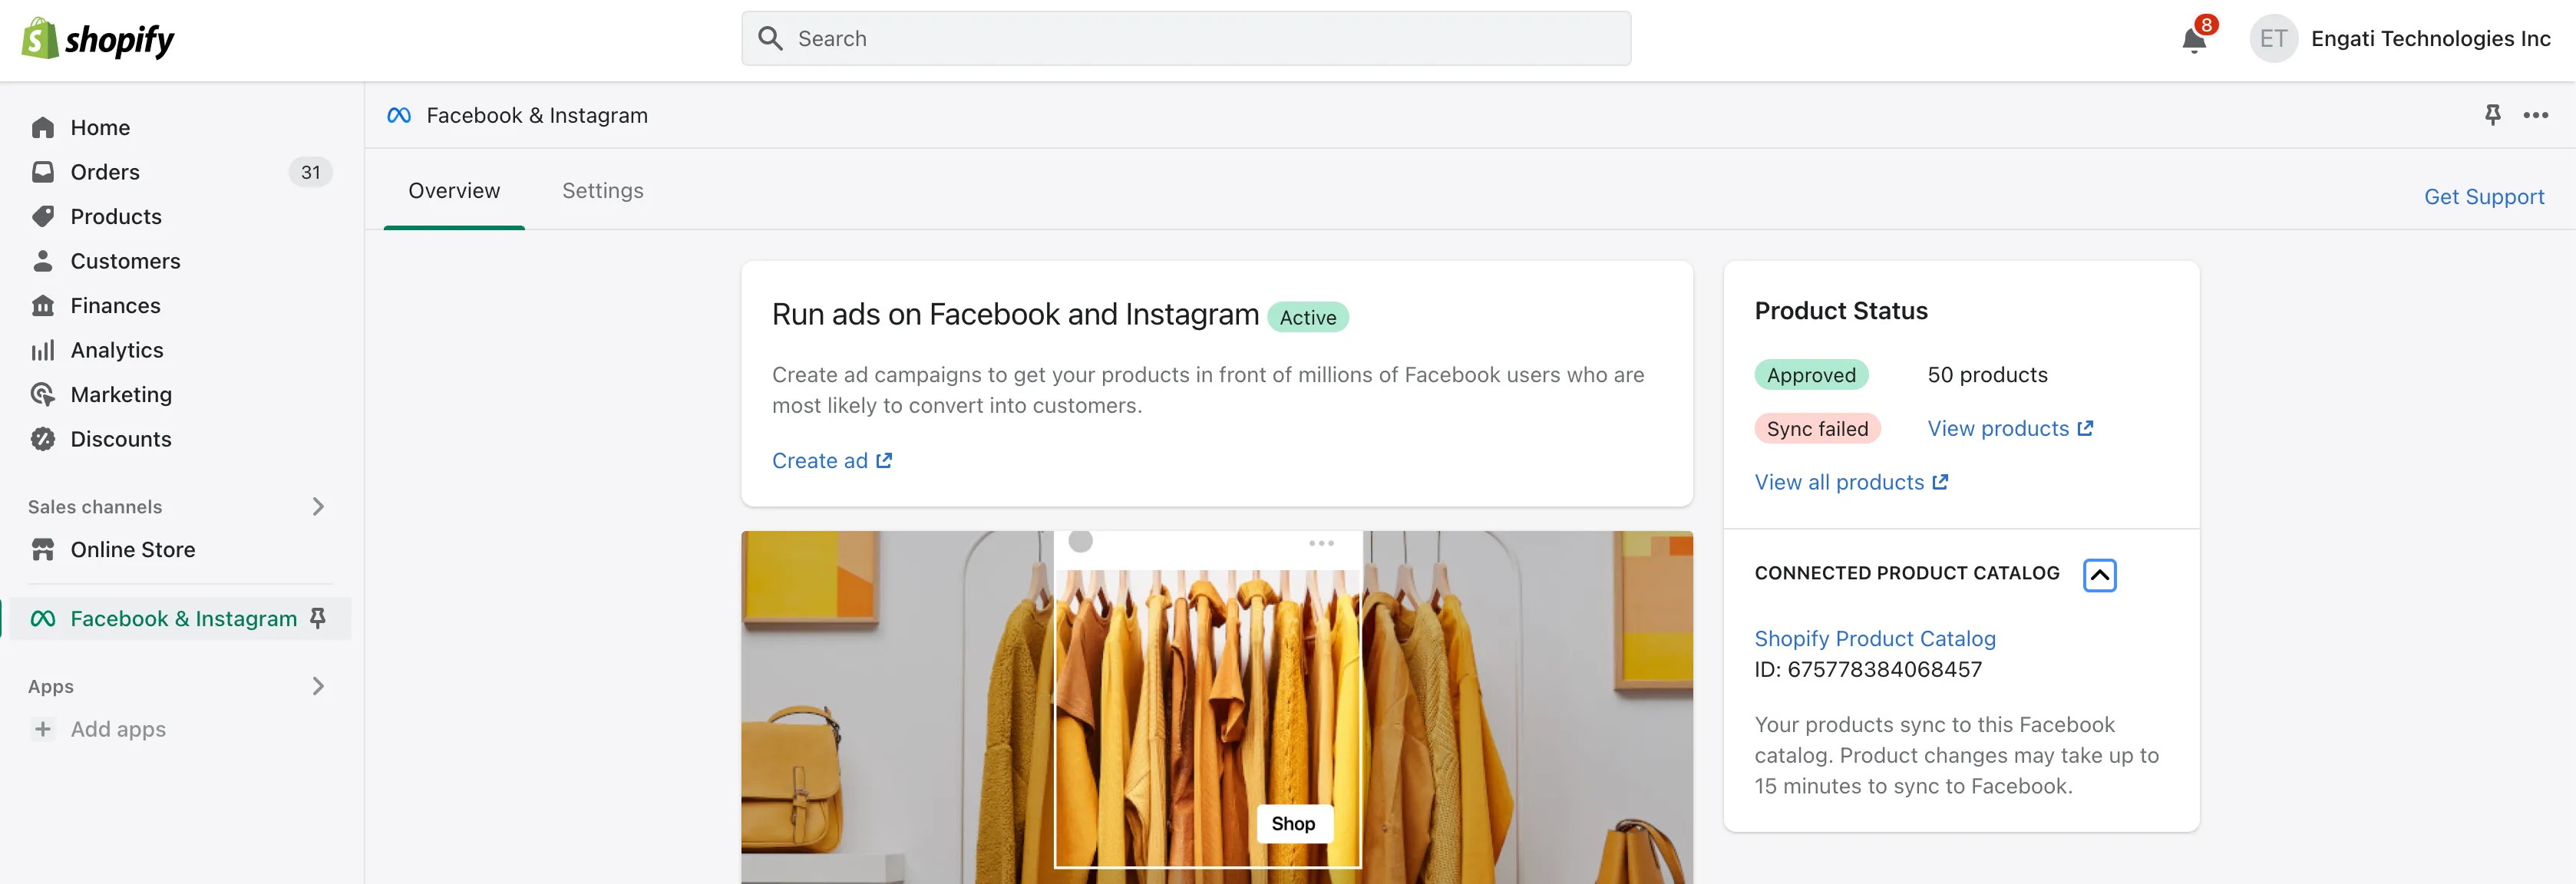The width and height of the screenshot is (2576, 884).
Task: Click the pin icon in app header
Action: tap(2492, 115)
